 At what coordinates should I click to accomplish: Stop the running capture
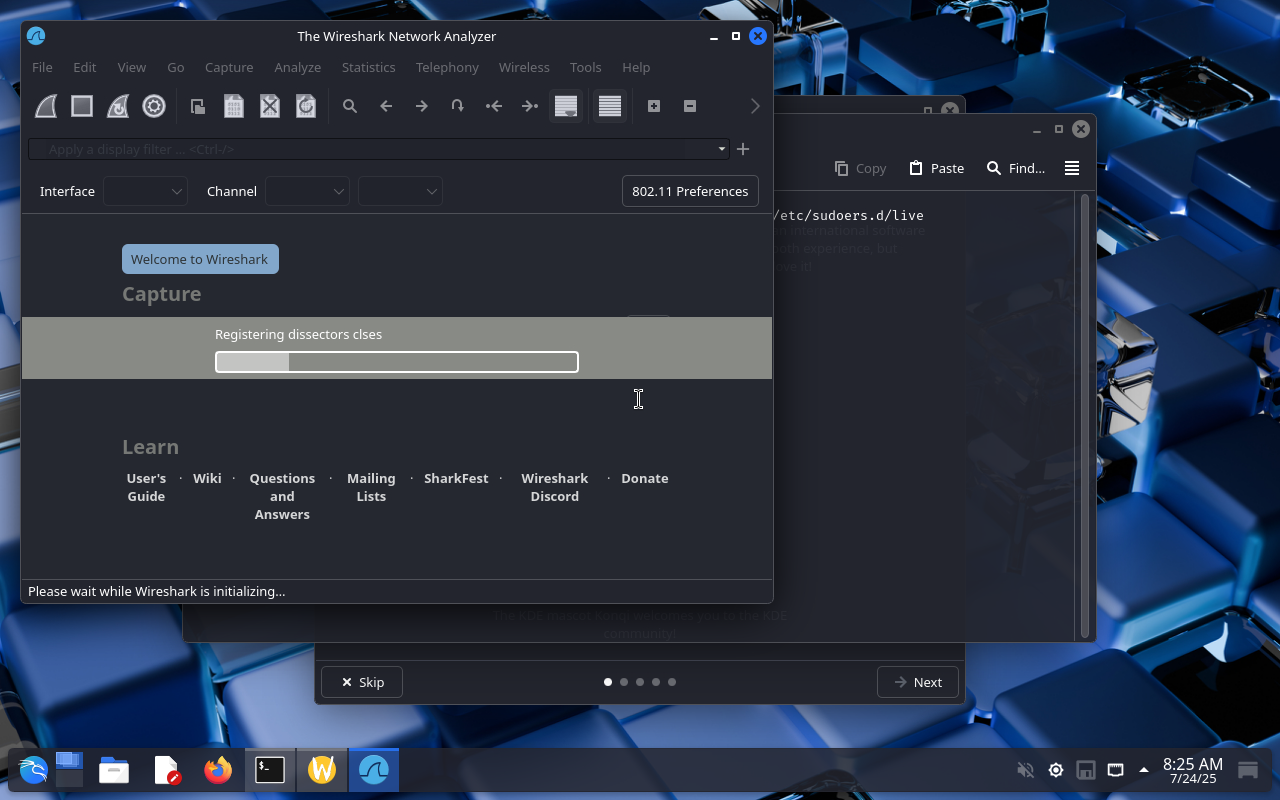(82, 106)
